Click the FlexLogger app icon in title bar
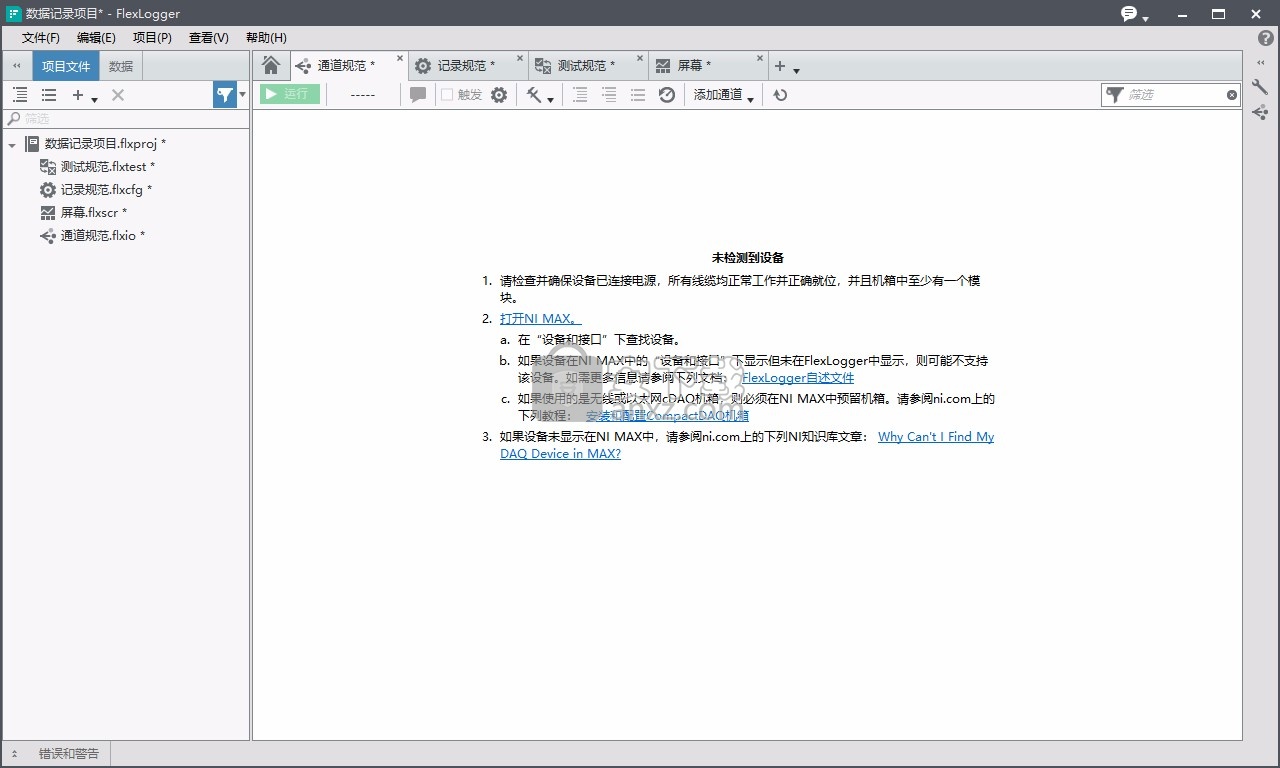Viewport: 1280px width, 768px height. (x=14, y=14)
